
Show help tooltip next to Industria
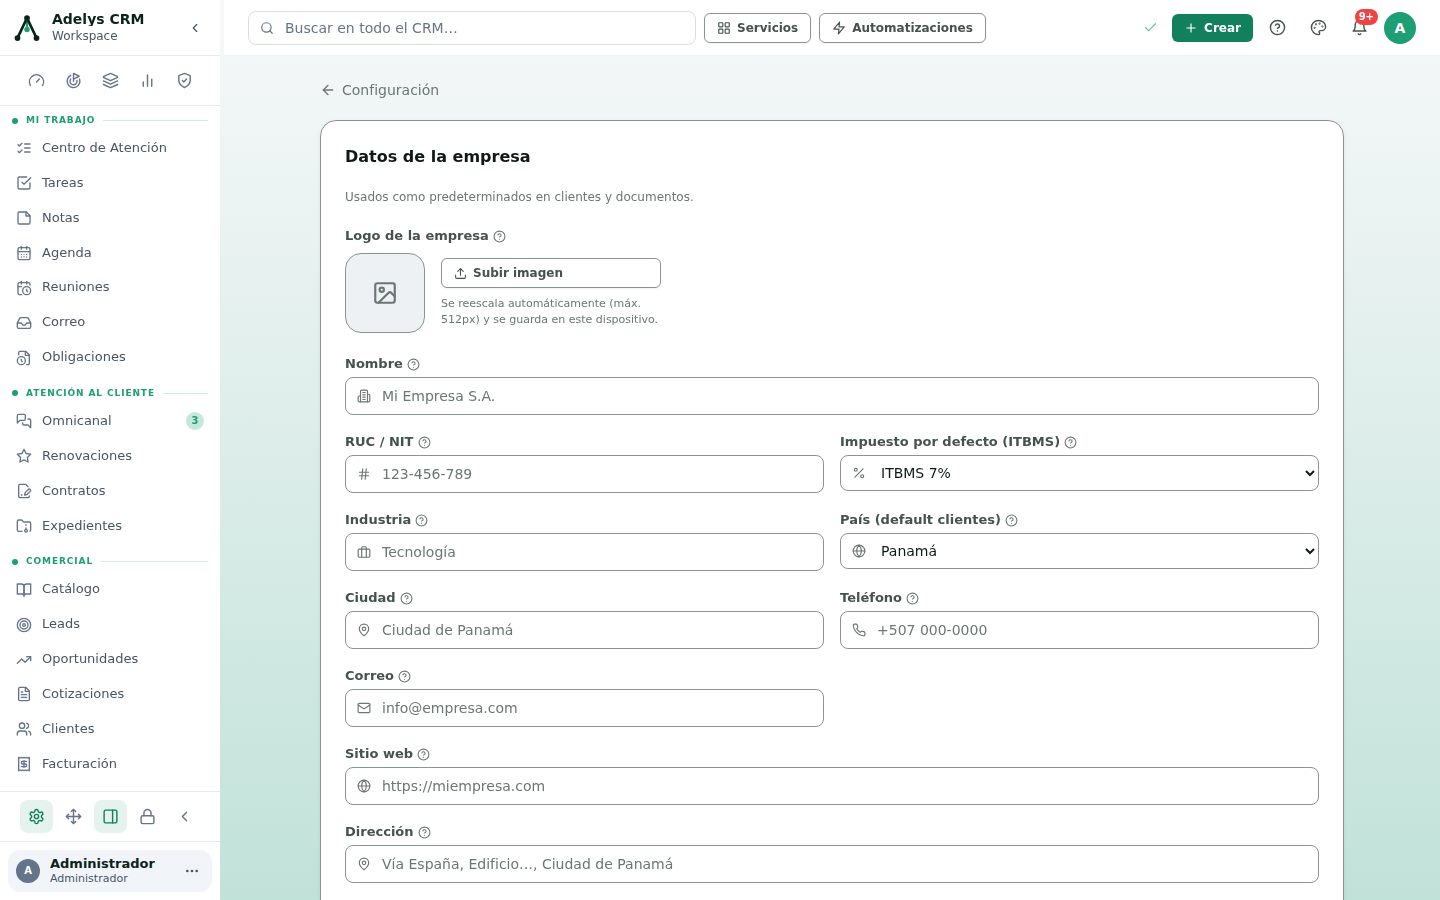422,521
